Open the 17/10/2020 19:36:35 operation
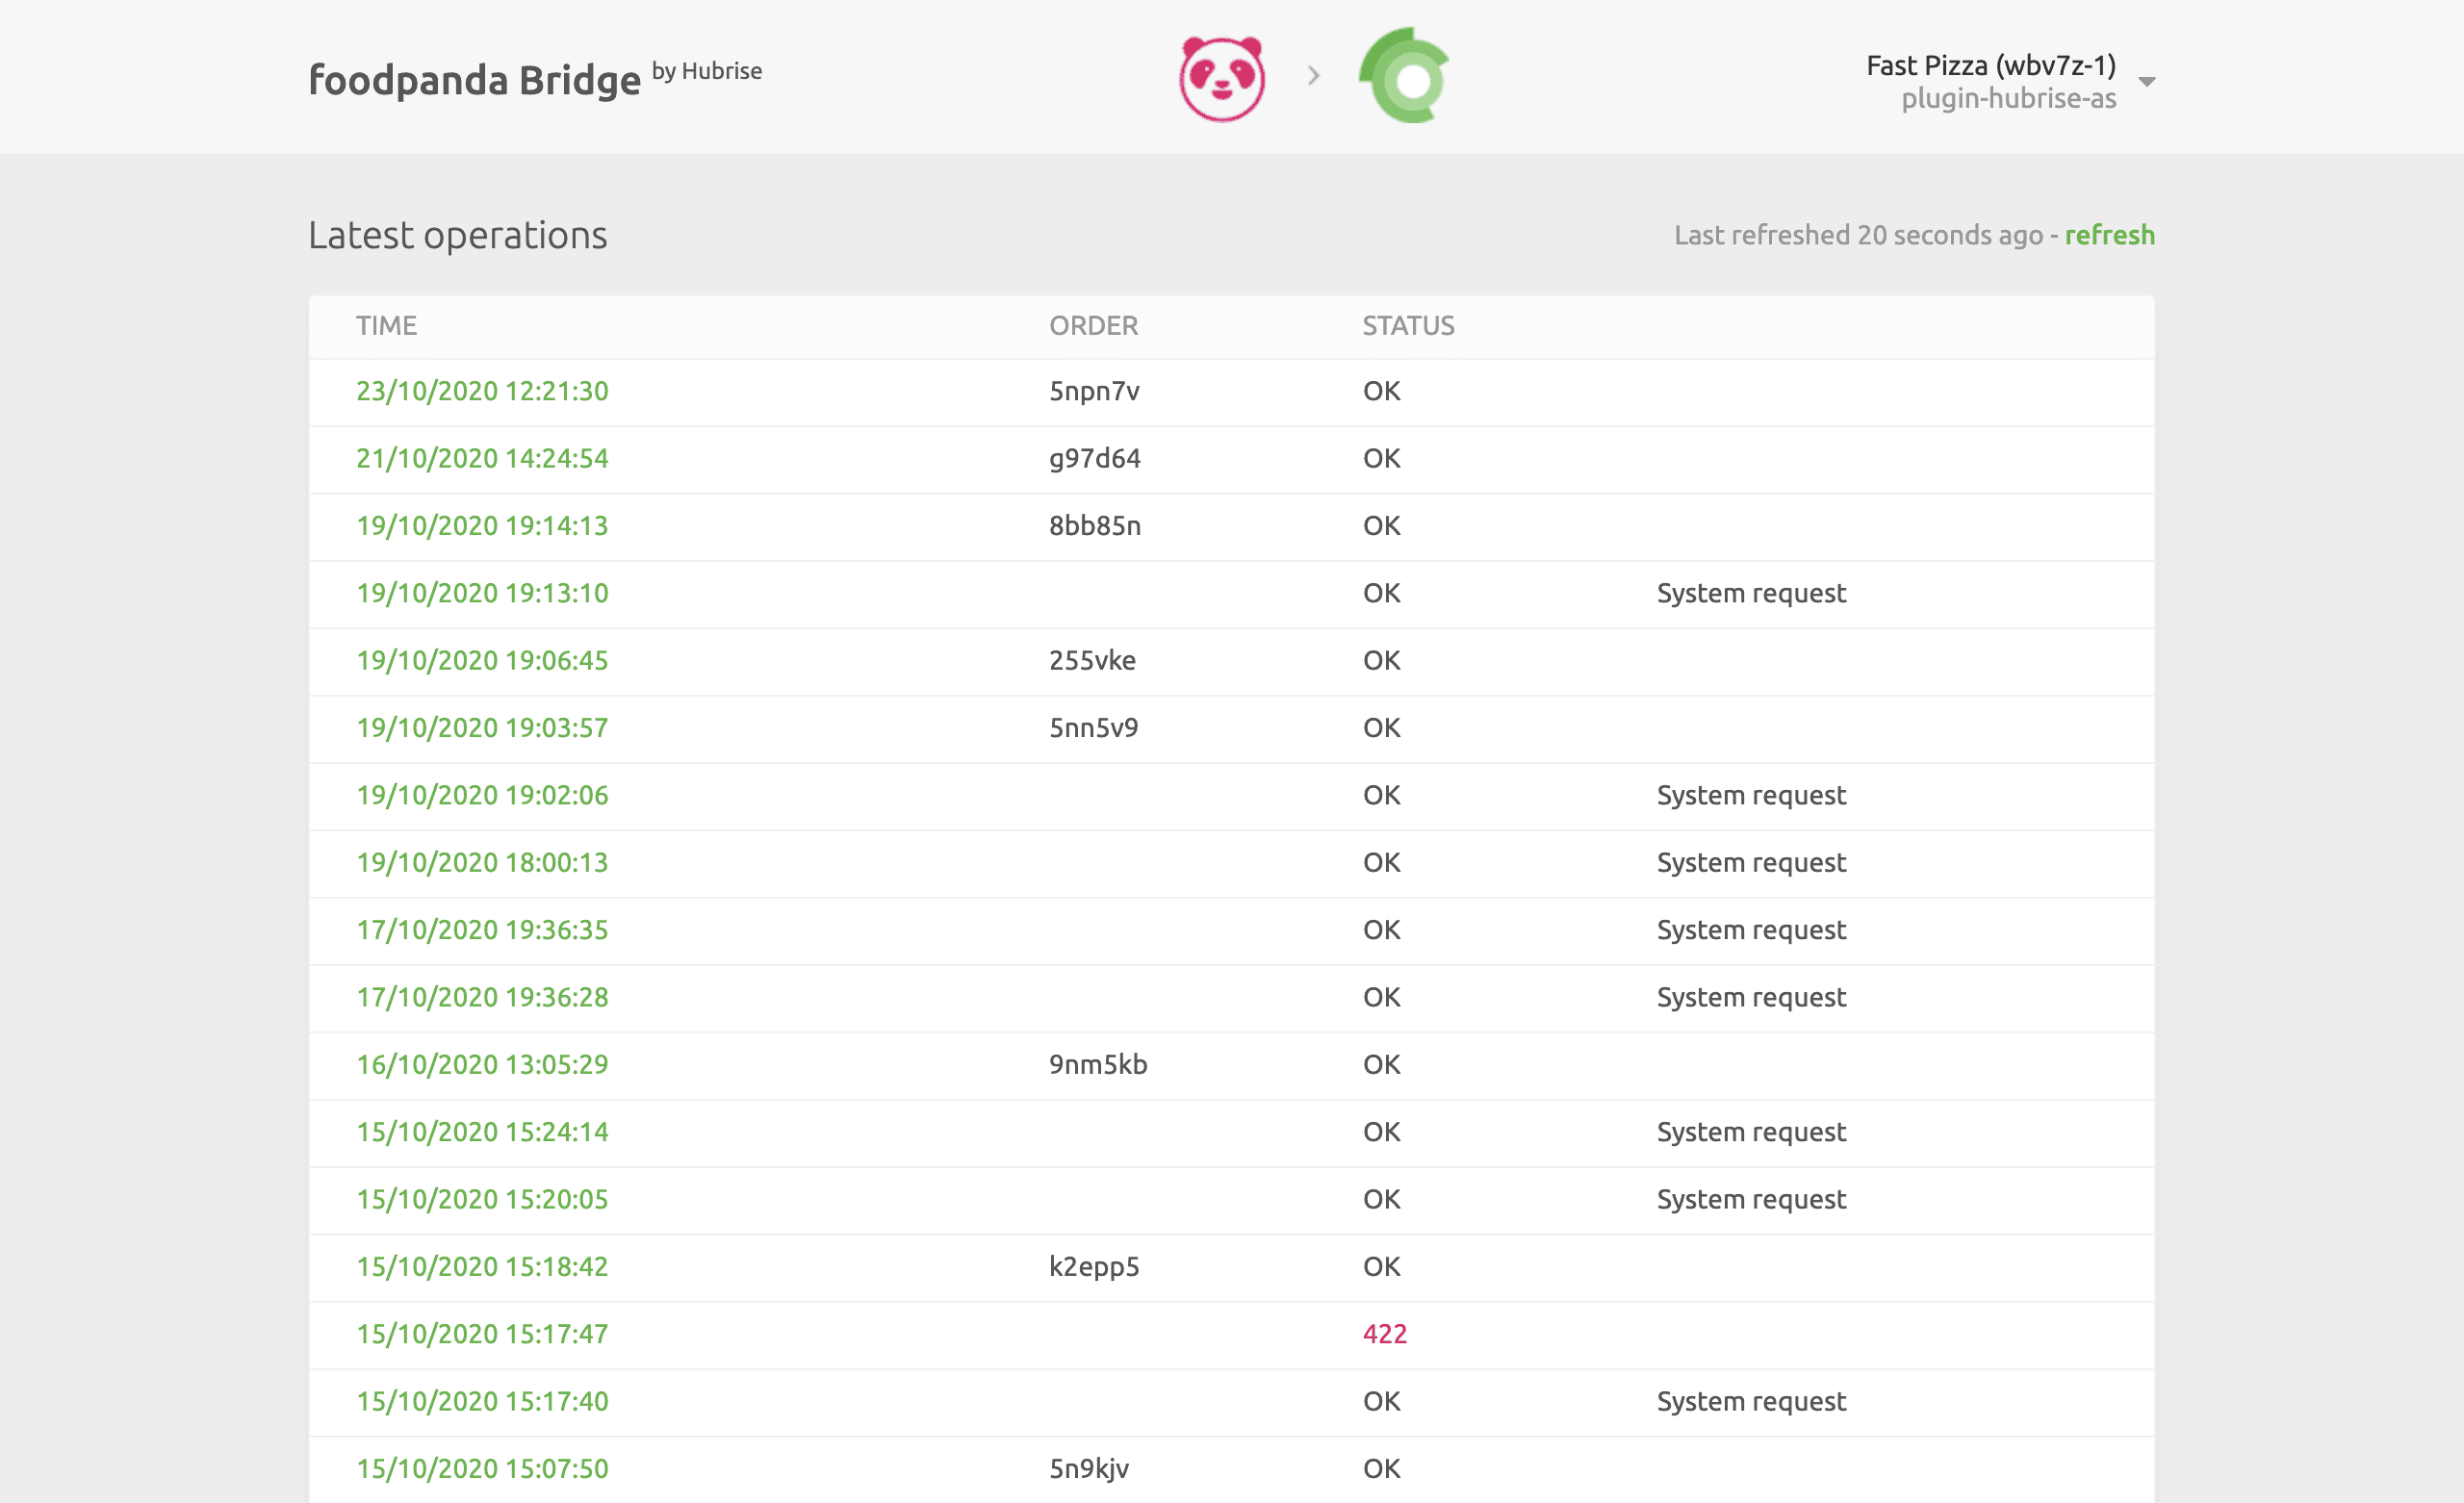 coord(482,930)
